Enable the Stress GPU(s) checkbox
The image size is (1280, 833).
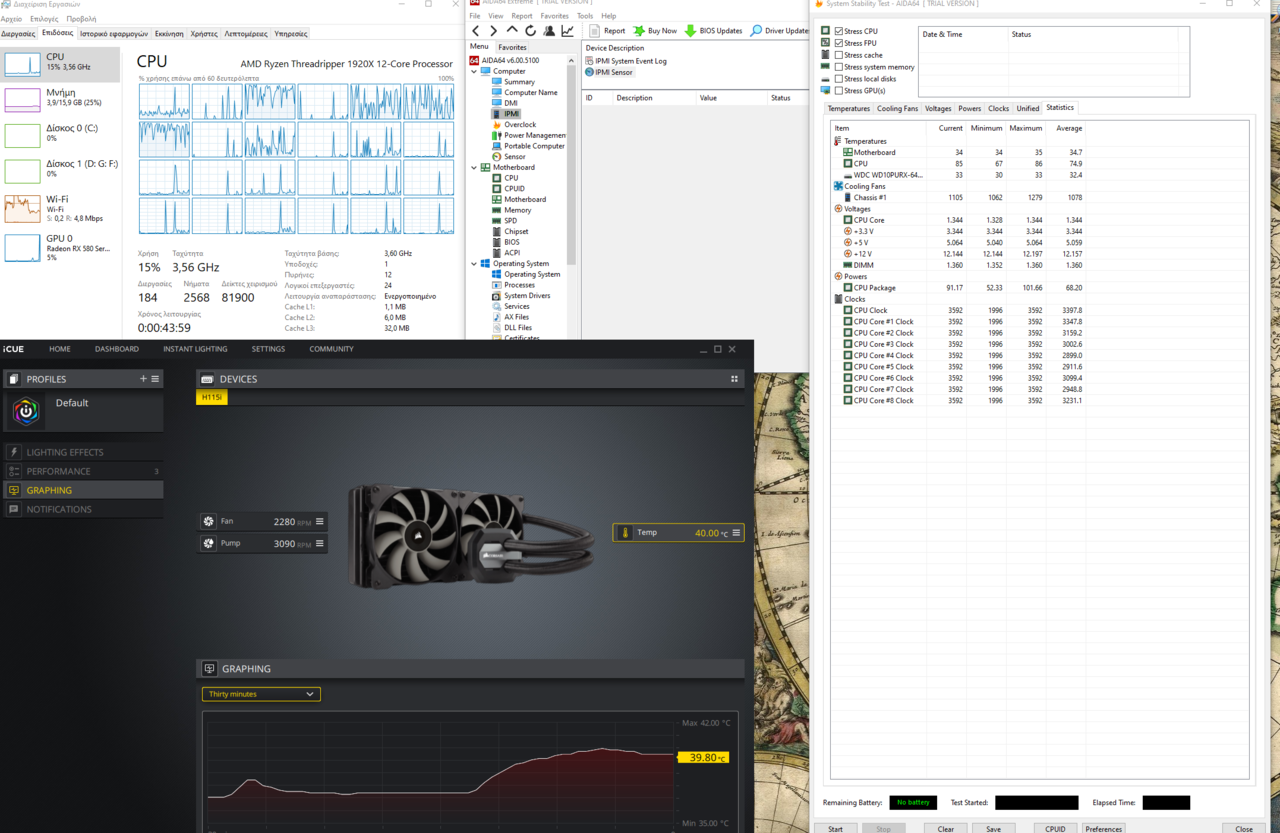coord(838,91)
